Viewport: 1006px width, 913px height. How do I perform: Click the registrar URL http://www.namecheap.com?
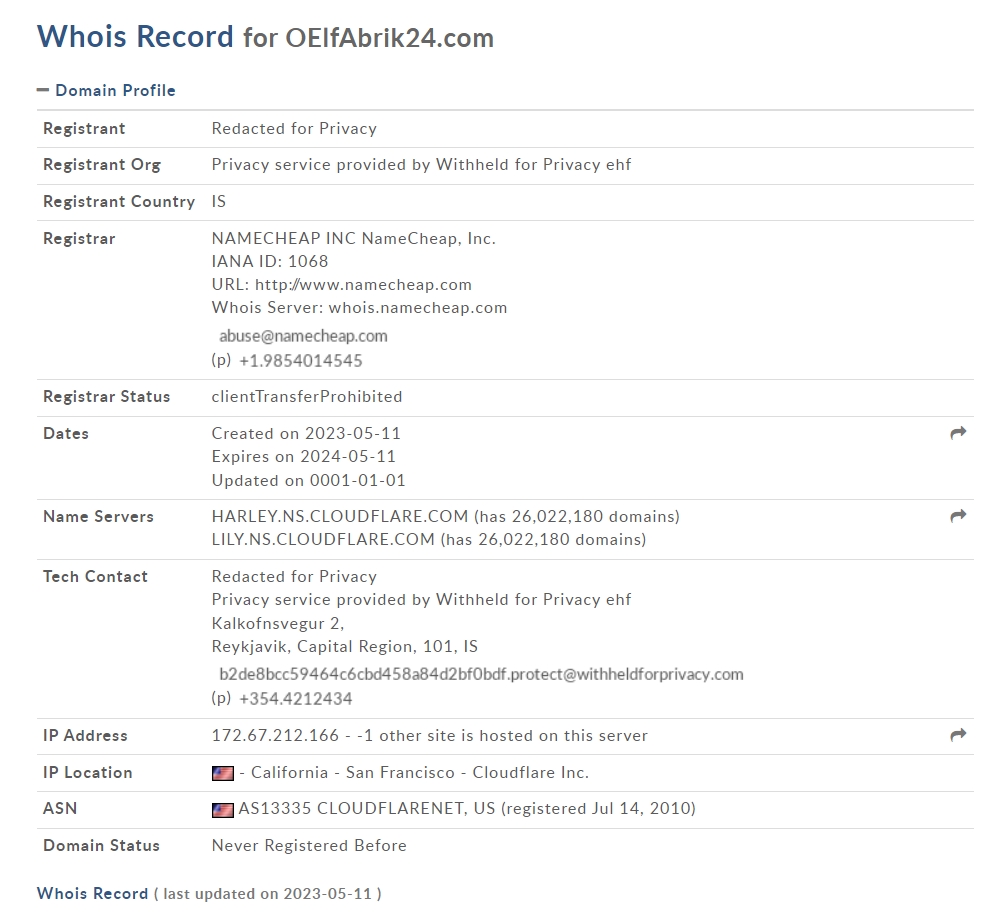(363, 285)
